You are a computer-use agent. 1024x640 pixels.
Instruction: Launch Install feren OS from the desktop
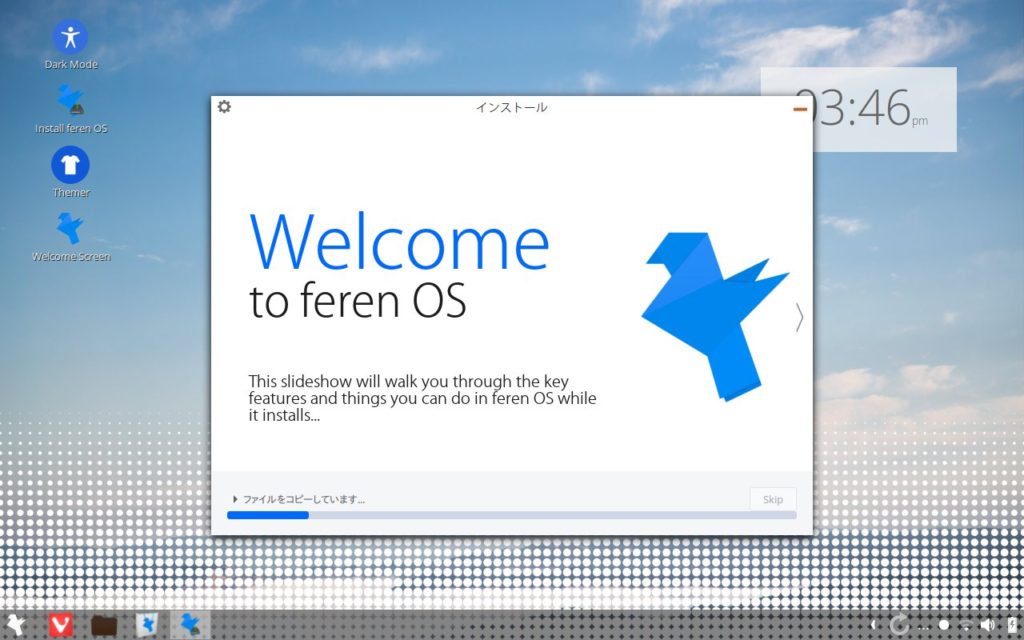pos(69,100)
